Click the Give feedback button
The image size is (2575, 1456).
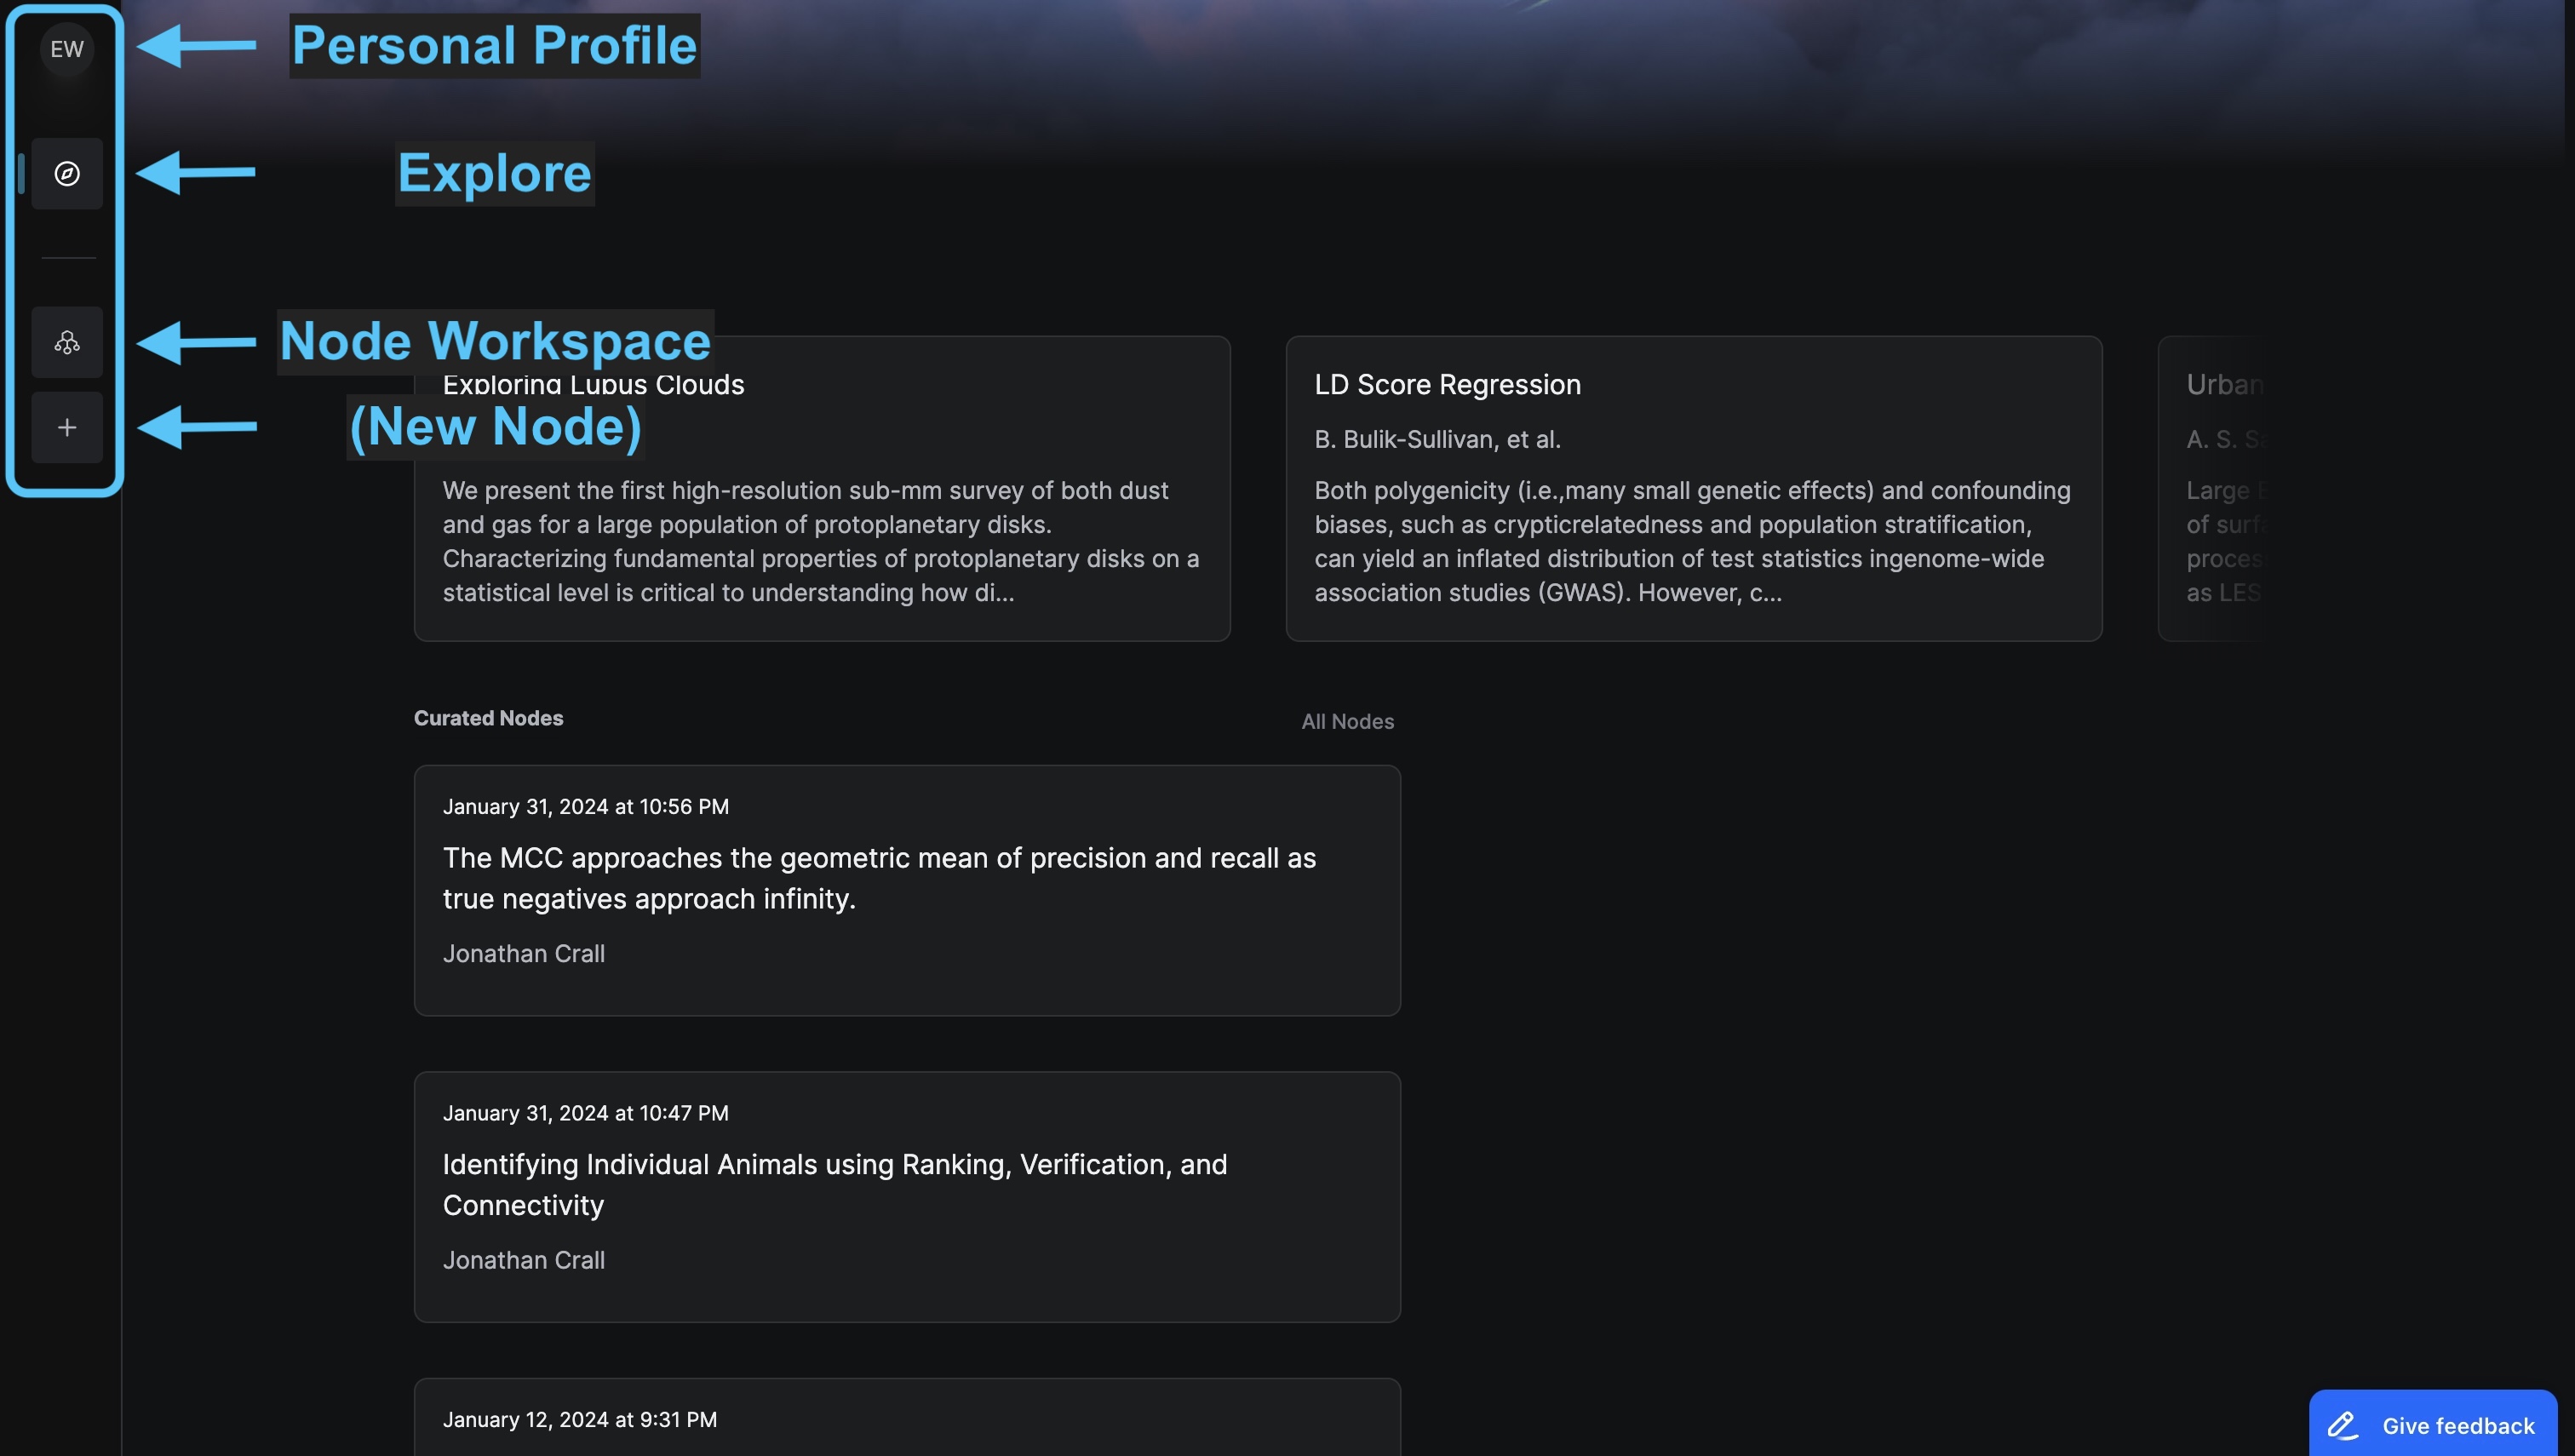click(x=2432, y=1424)
